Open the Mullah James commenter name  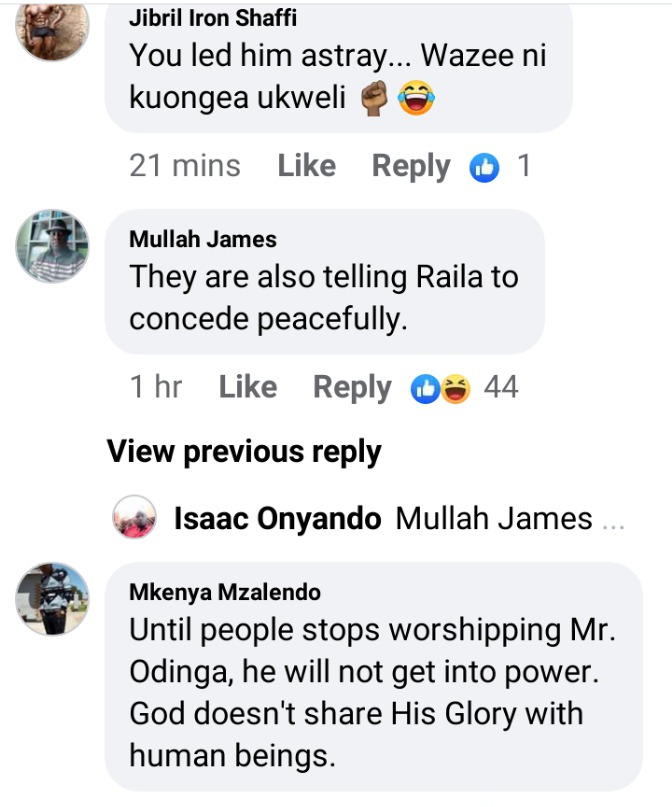203,239
